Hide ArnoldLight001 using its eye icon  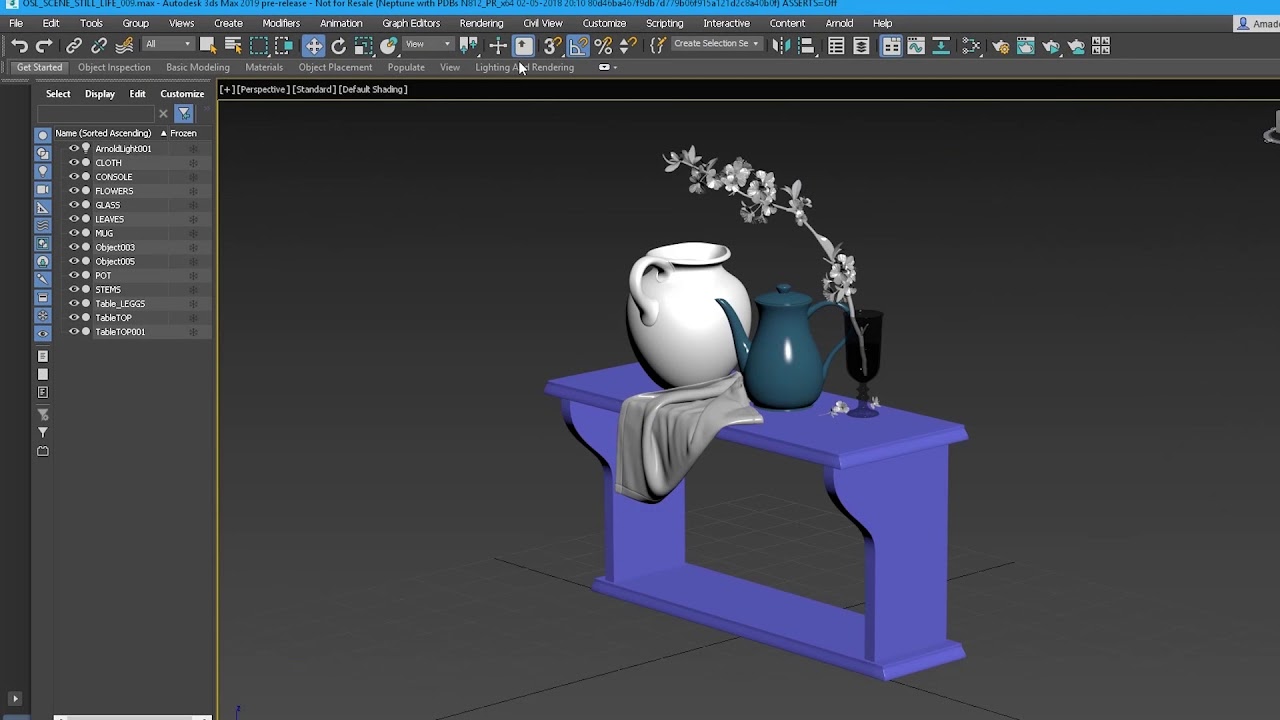(74, 148)
